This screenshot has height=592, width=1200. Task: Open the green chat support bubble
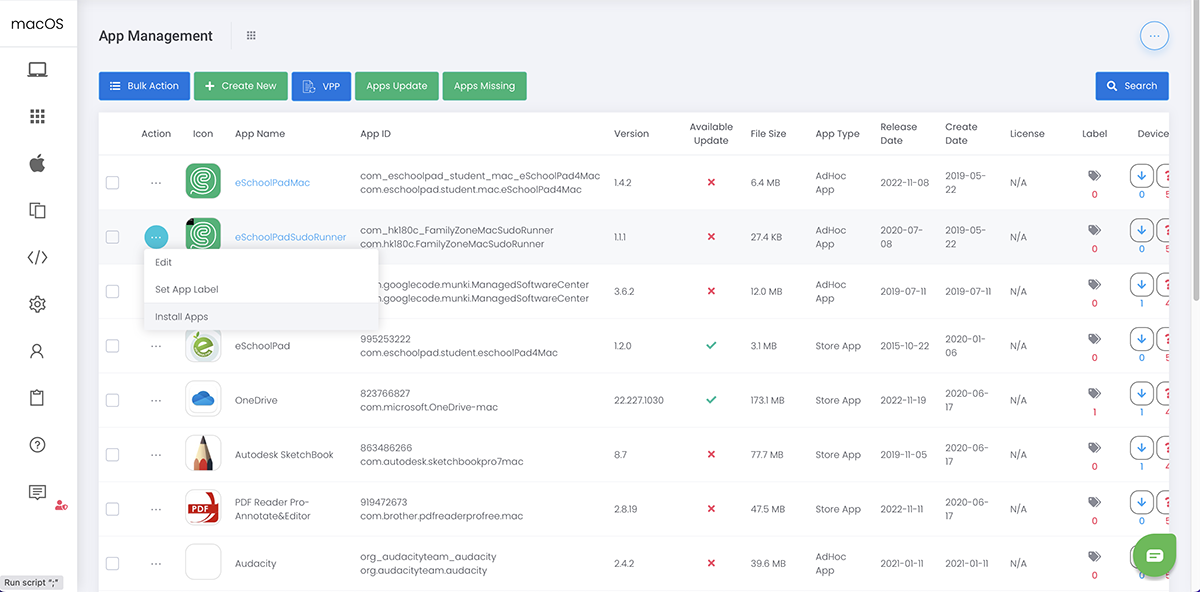pos(1154,555)
